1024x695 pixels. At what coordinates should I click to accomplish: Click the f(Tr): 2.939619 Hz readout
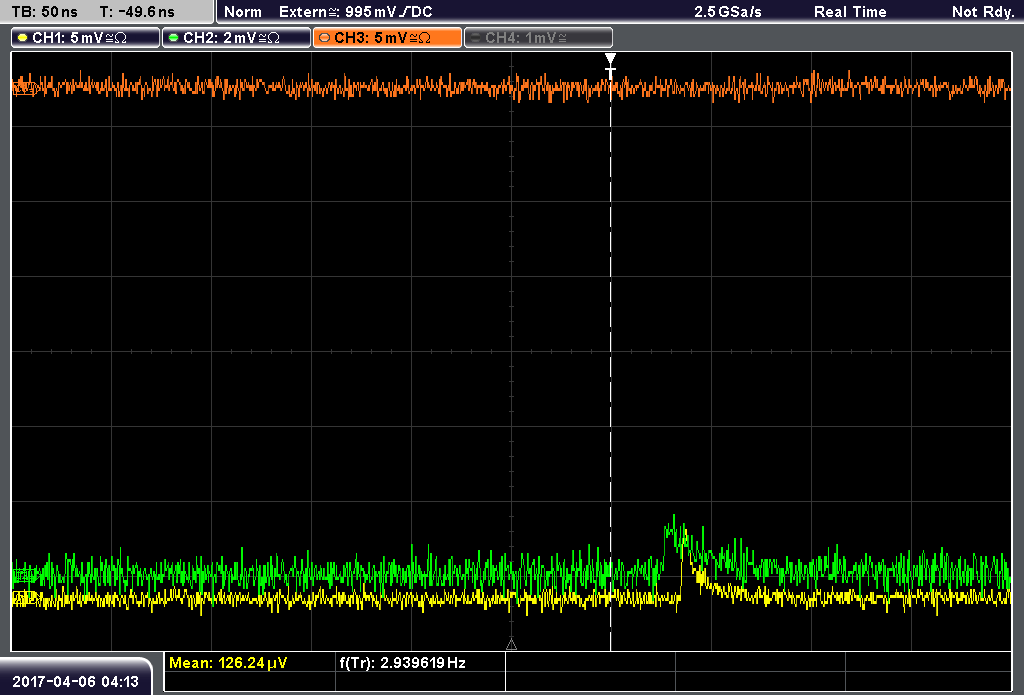(x=402, y=663)
